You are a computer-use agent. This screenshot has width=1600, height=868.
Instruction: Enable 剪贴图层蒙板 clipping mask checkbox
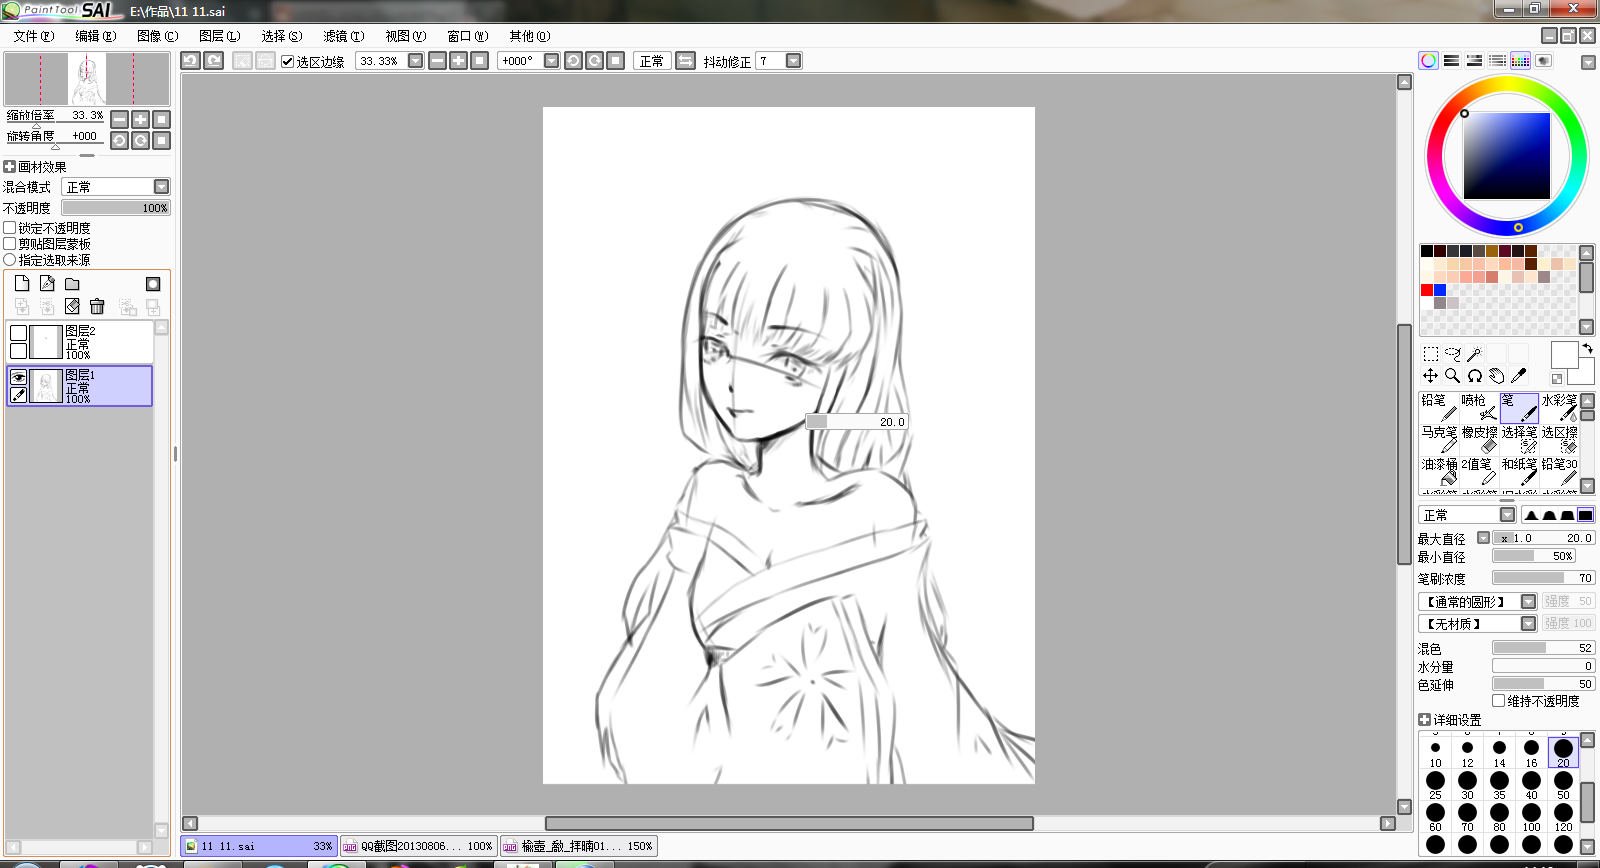tap(10, 244)
